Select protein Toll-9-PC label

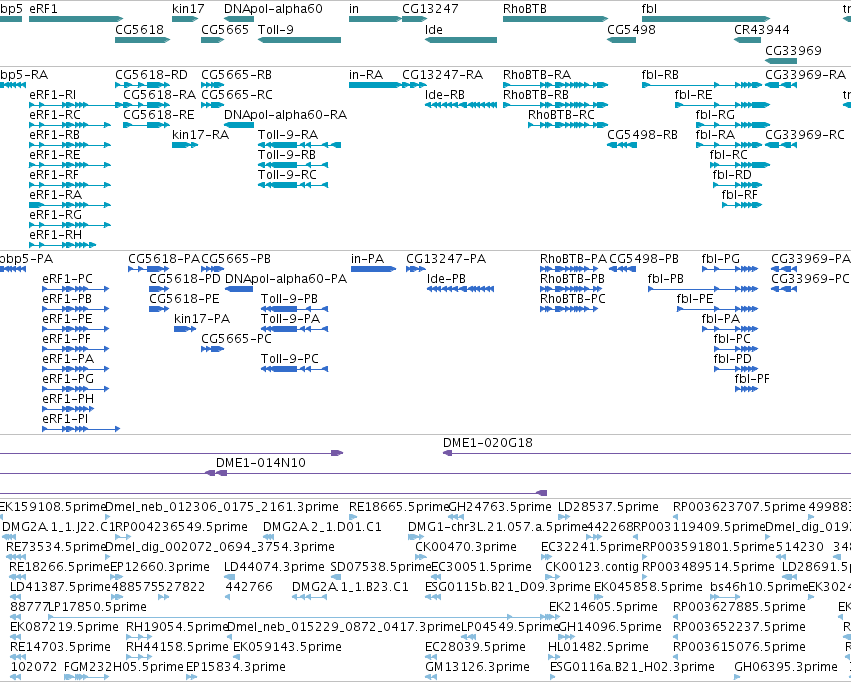(x=290, y=359)
